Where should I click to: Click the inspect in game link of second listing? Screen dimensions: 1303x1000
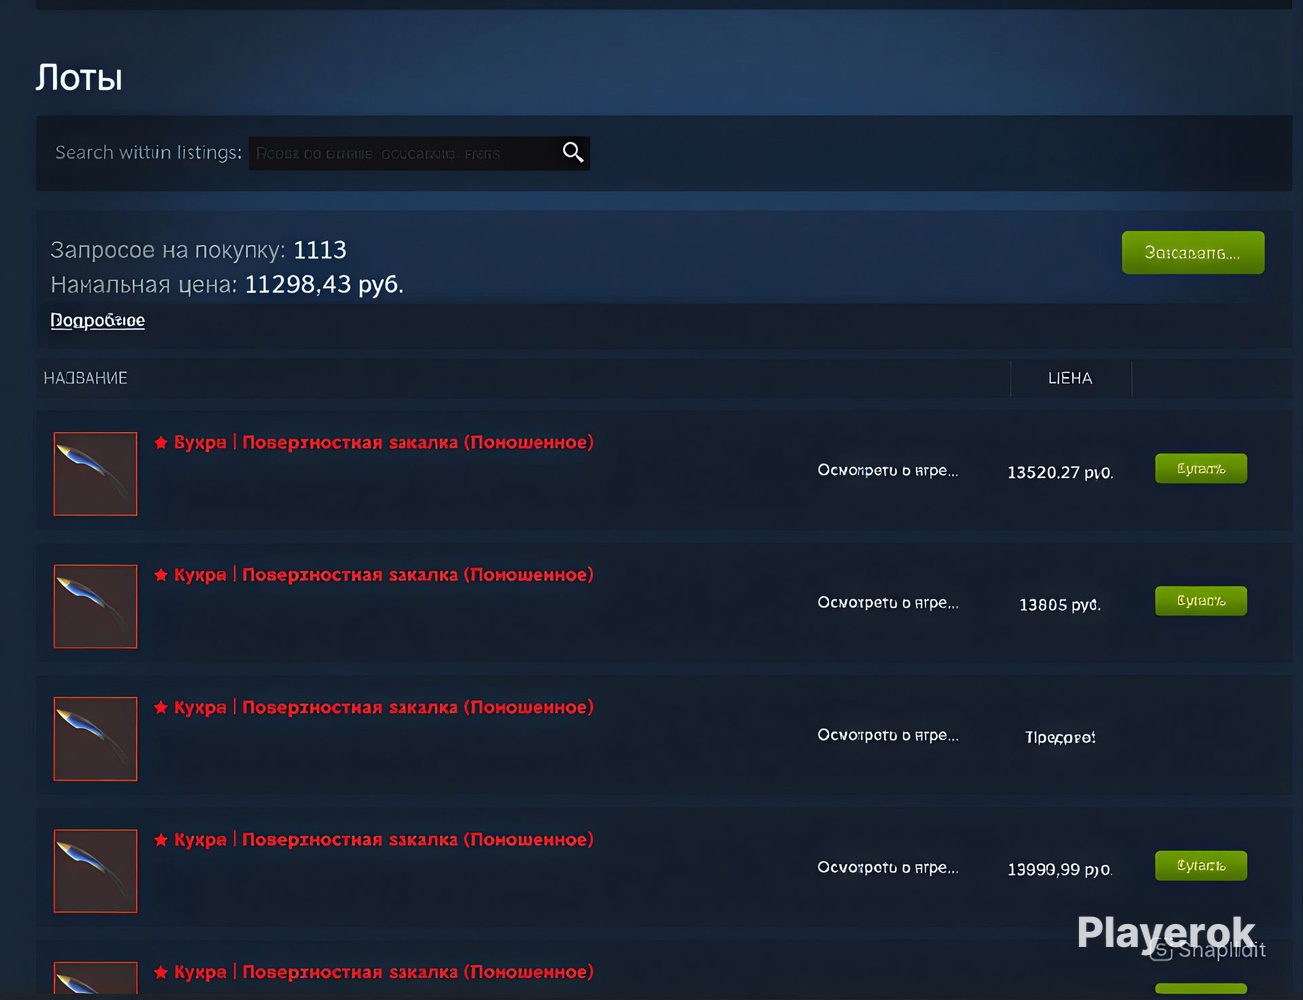point(888,602)
